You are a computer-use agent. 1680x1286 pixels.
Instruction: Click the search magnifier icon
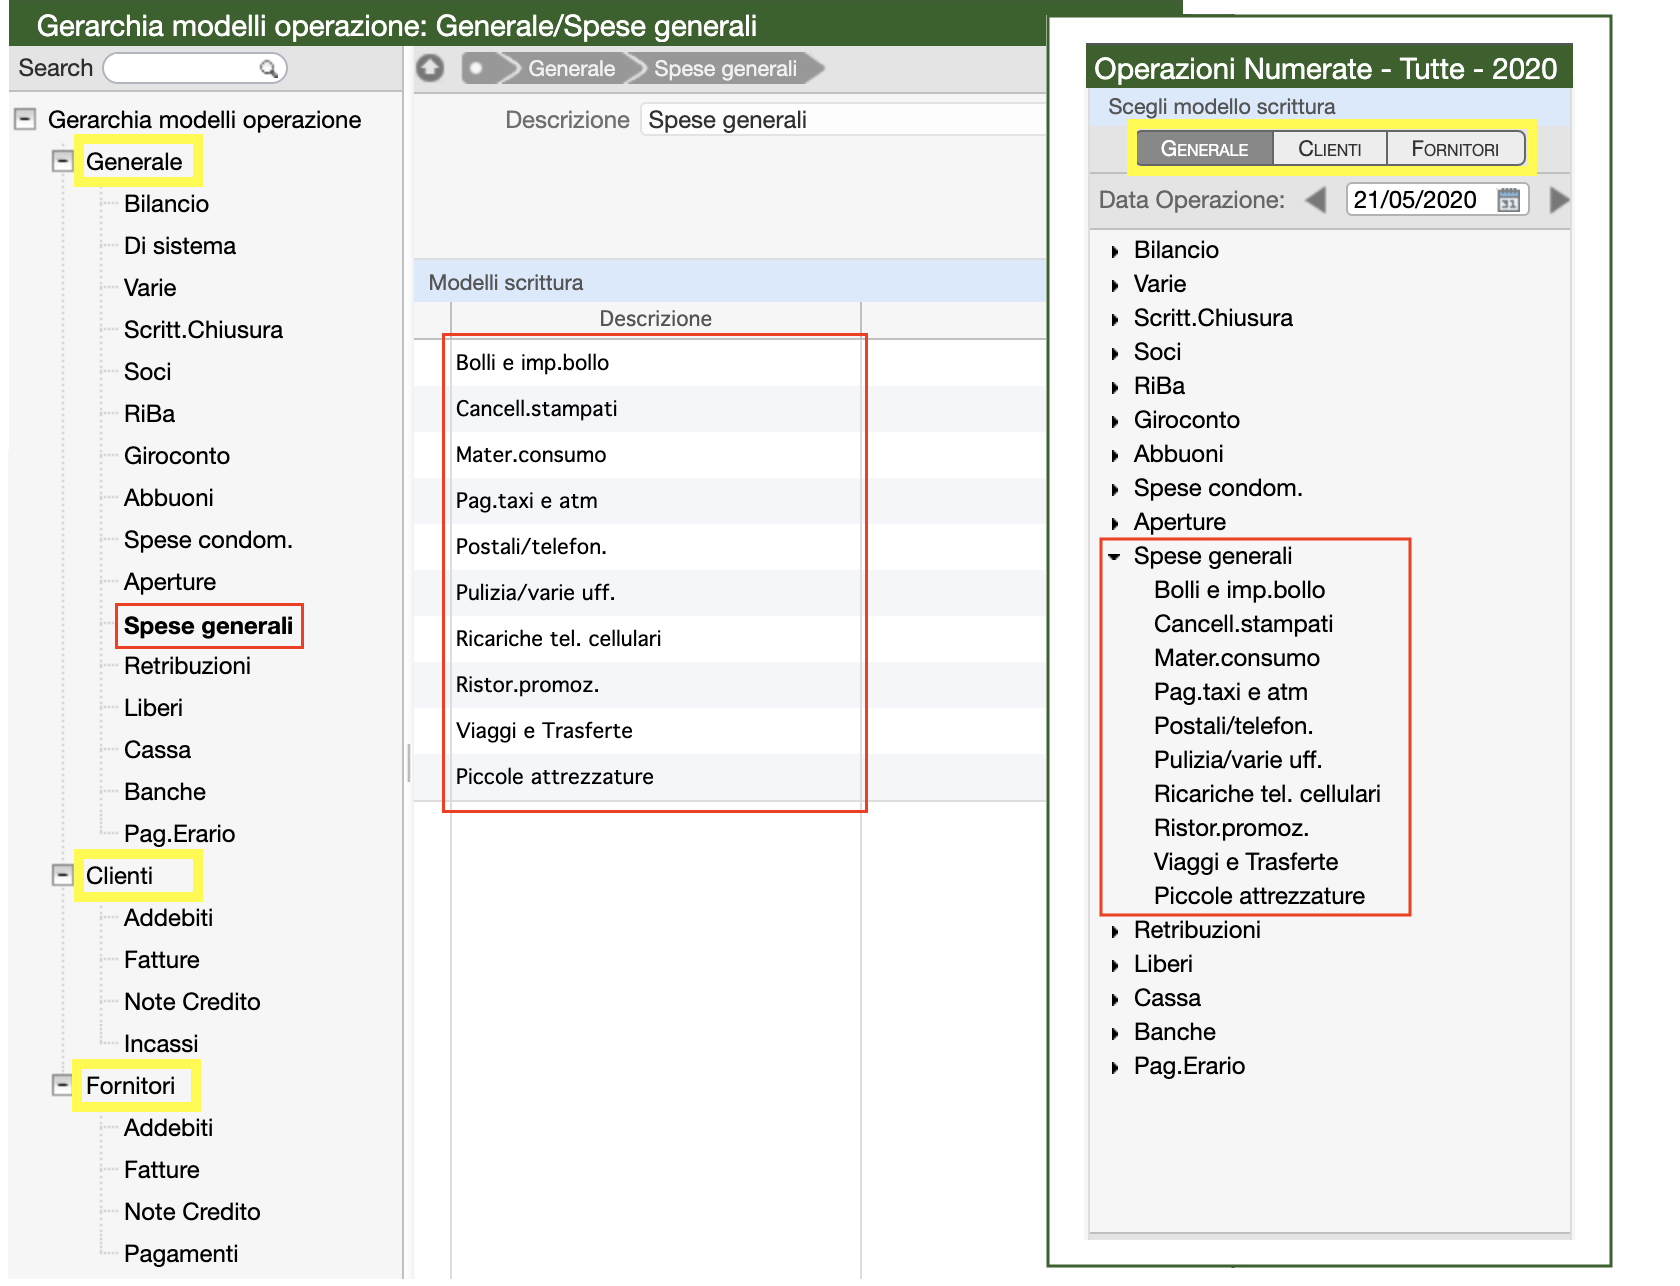268,68
